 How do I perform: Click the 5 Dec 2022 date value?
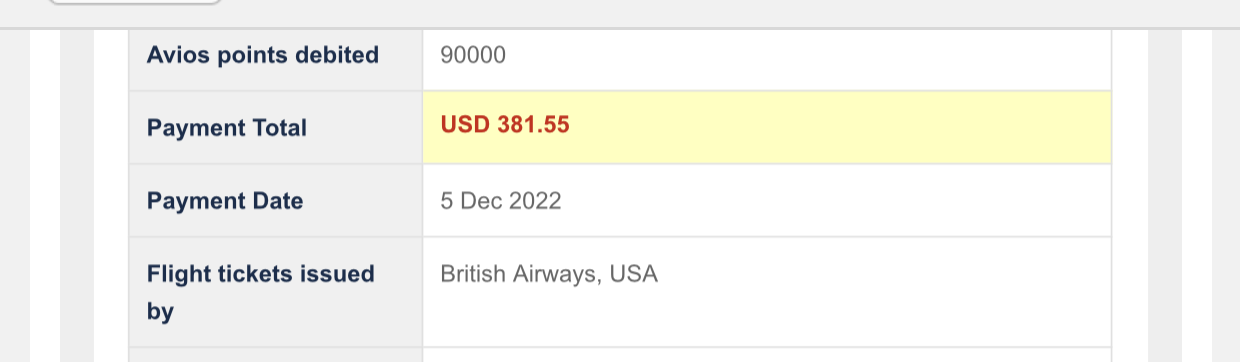coord(501,201)
